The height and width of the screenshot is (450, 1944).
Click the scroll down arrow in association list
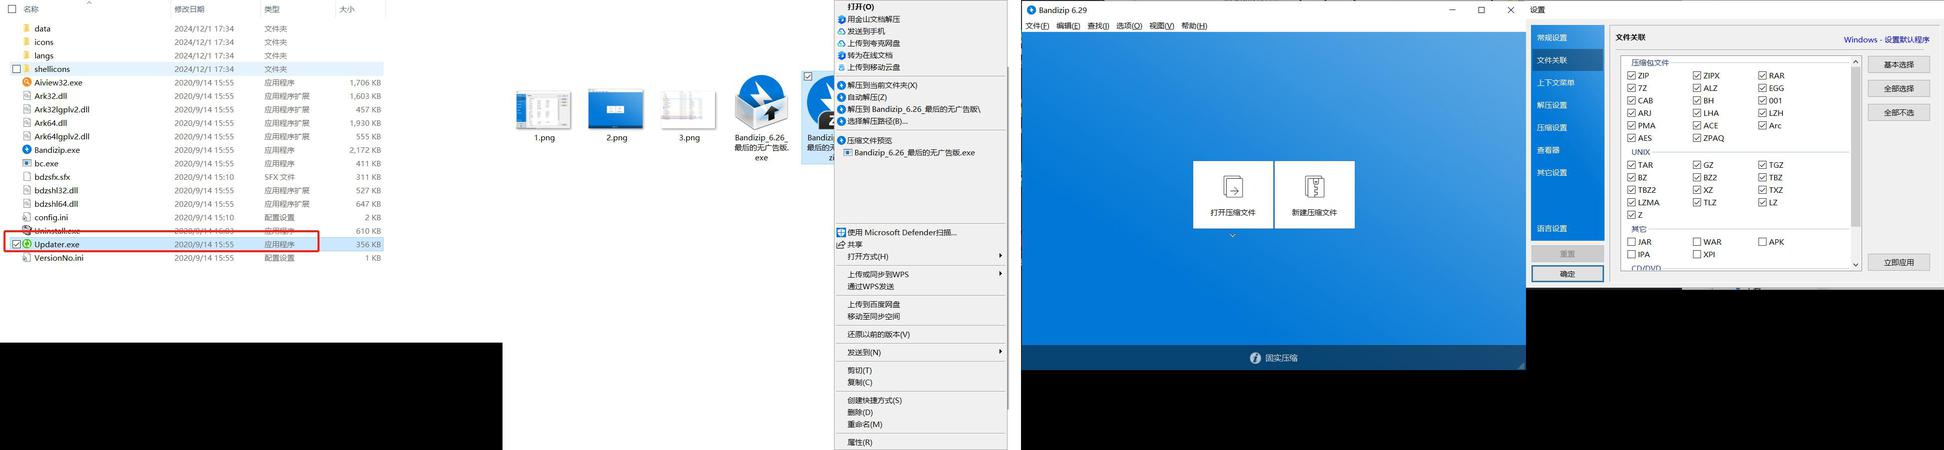[1855, 265]
